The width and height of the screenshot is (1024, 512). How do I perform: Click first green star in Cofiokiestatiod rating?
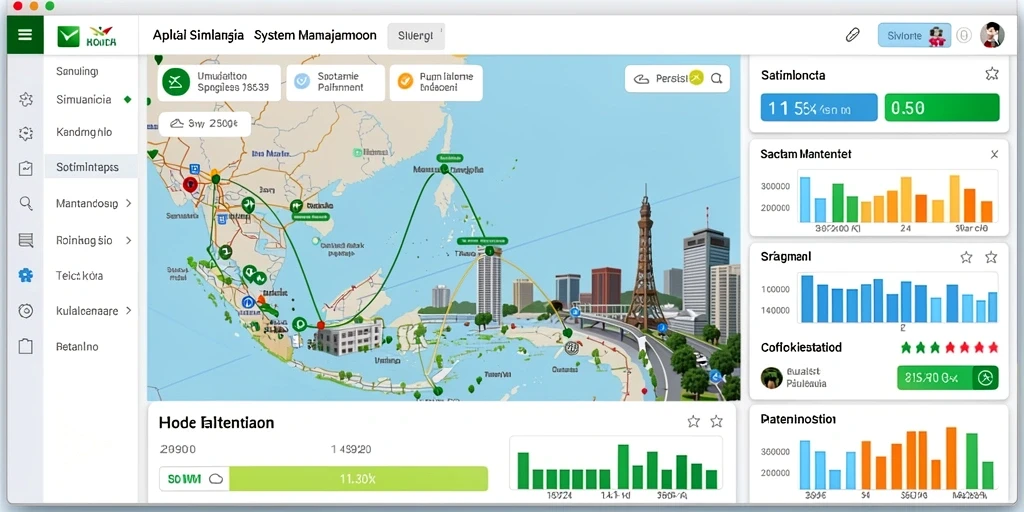906,347
